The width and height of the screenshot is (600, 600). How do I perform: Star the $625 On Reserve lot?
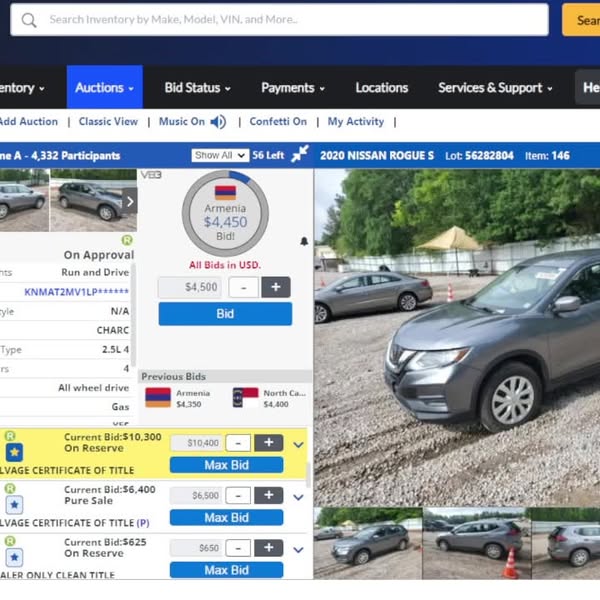click(14, 556)
